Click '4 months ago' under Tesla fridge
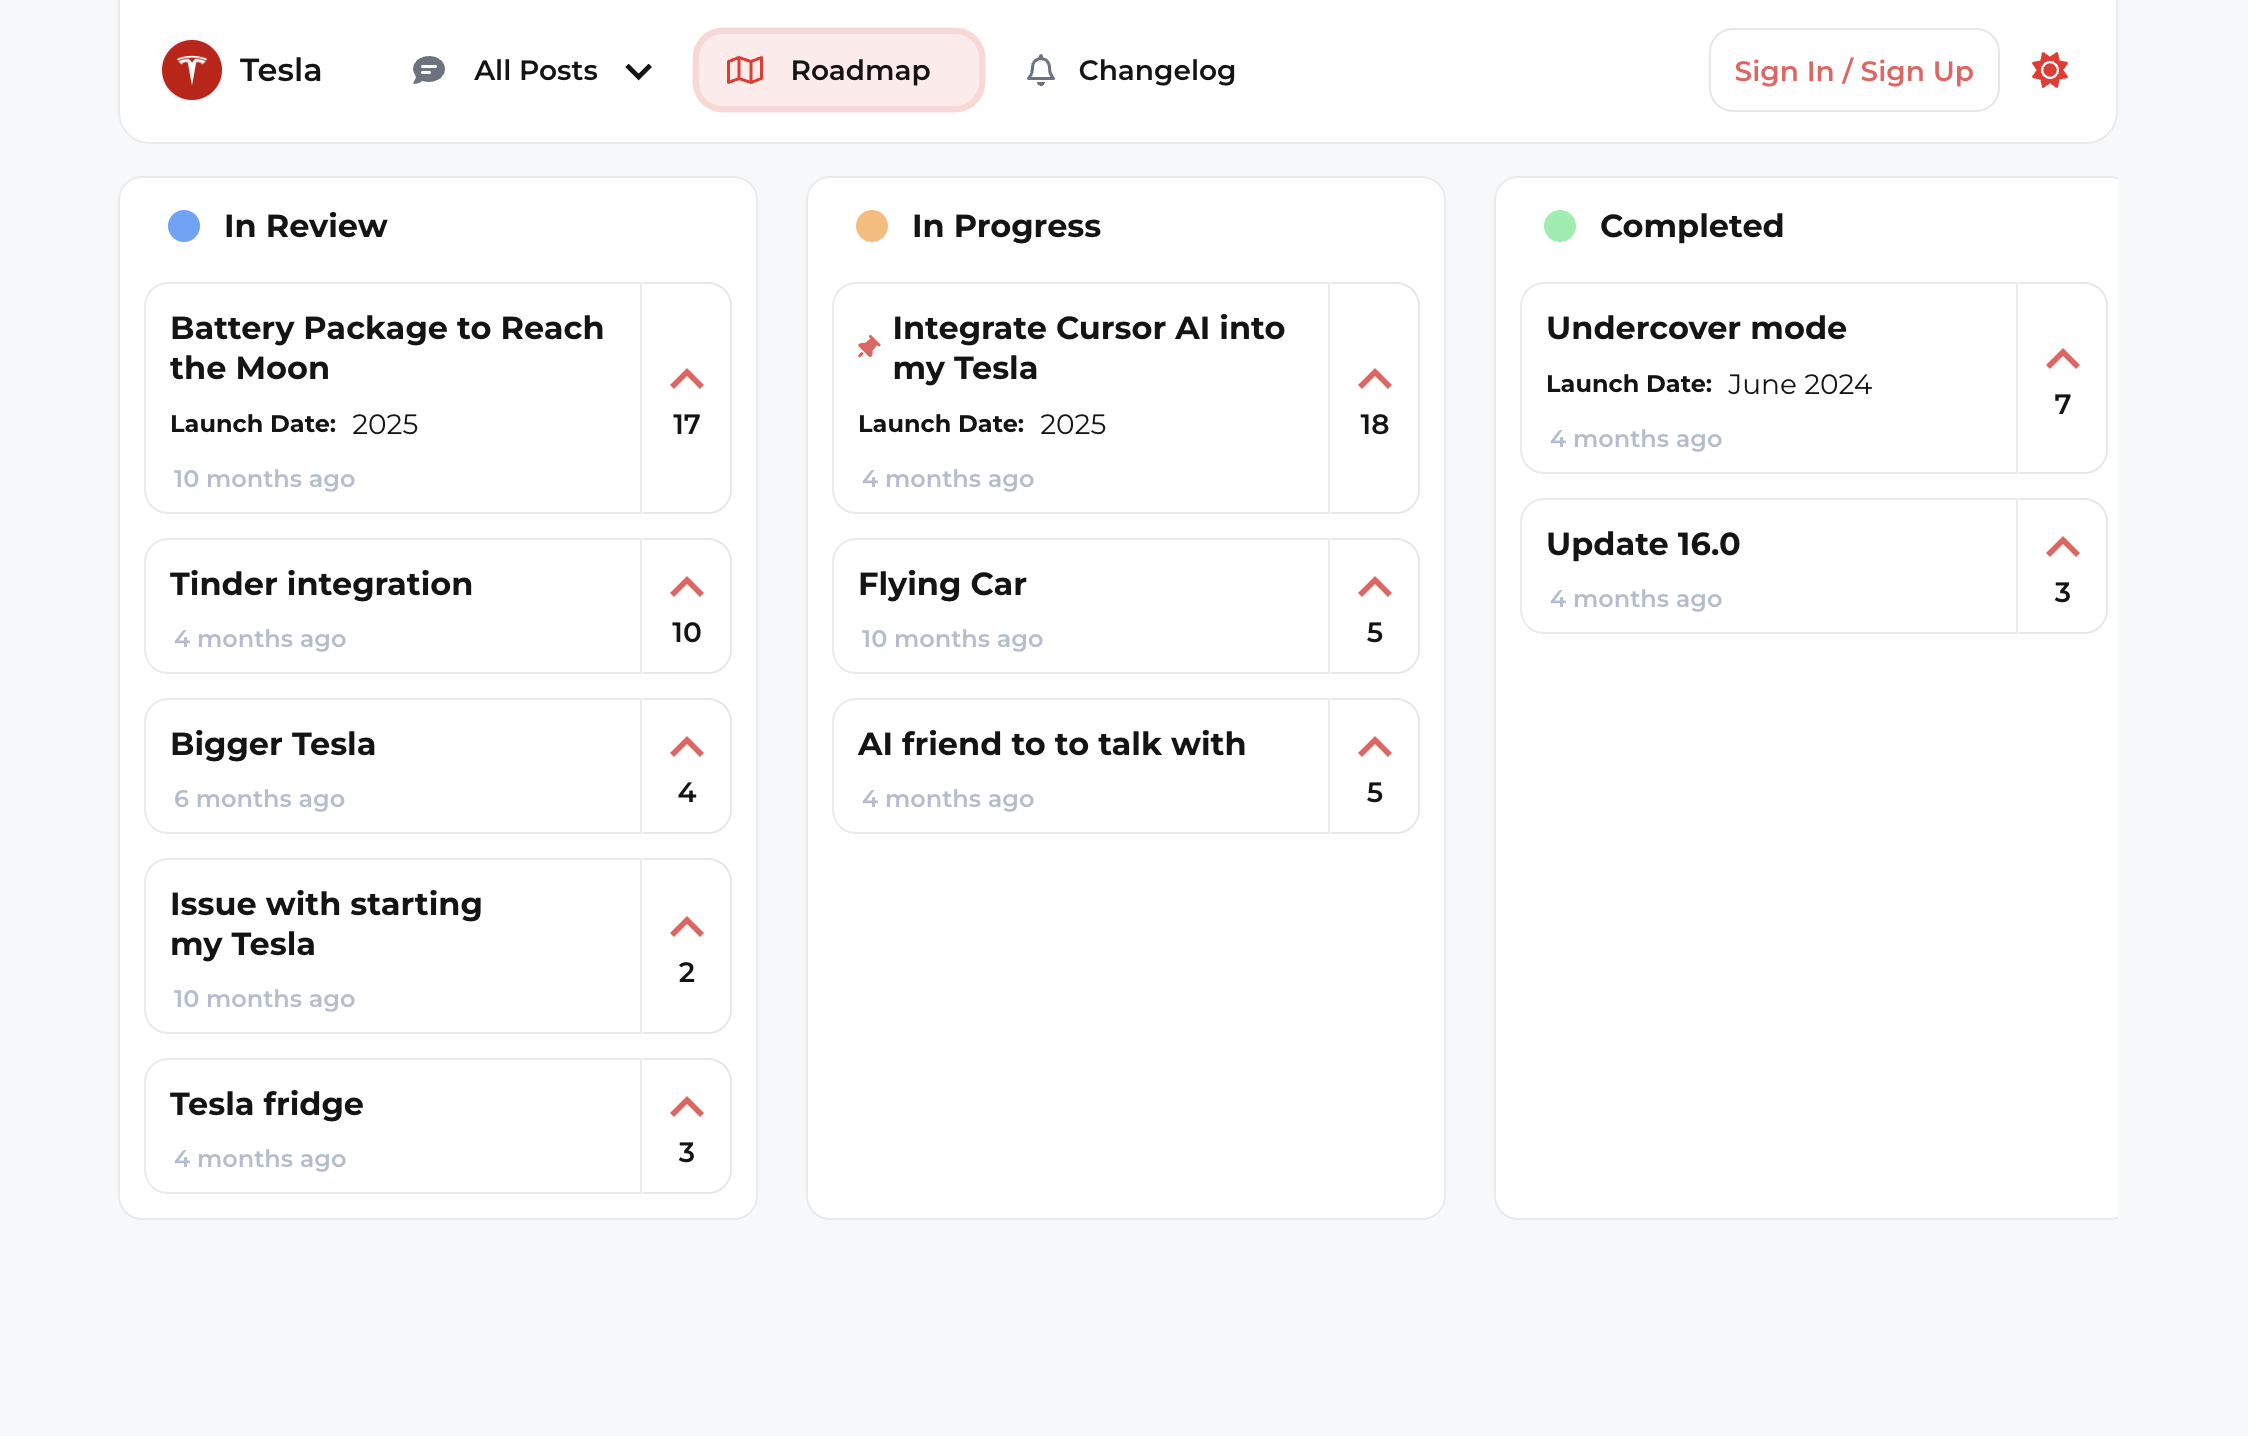The width and height of the screenshot is (2248, 1436). (x=260, y=1158)
